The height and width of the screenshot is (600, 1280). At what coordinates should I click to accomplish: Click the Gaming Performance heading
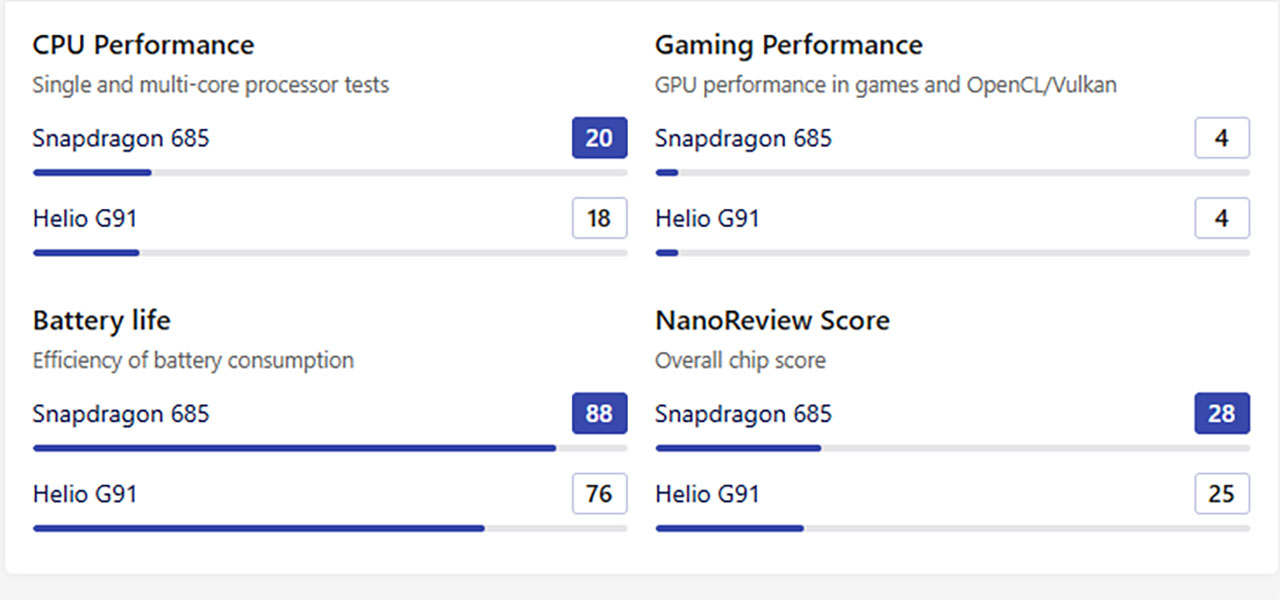(x=789, y=46)
